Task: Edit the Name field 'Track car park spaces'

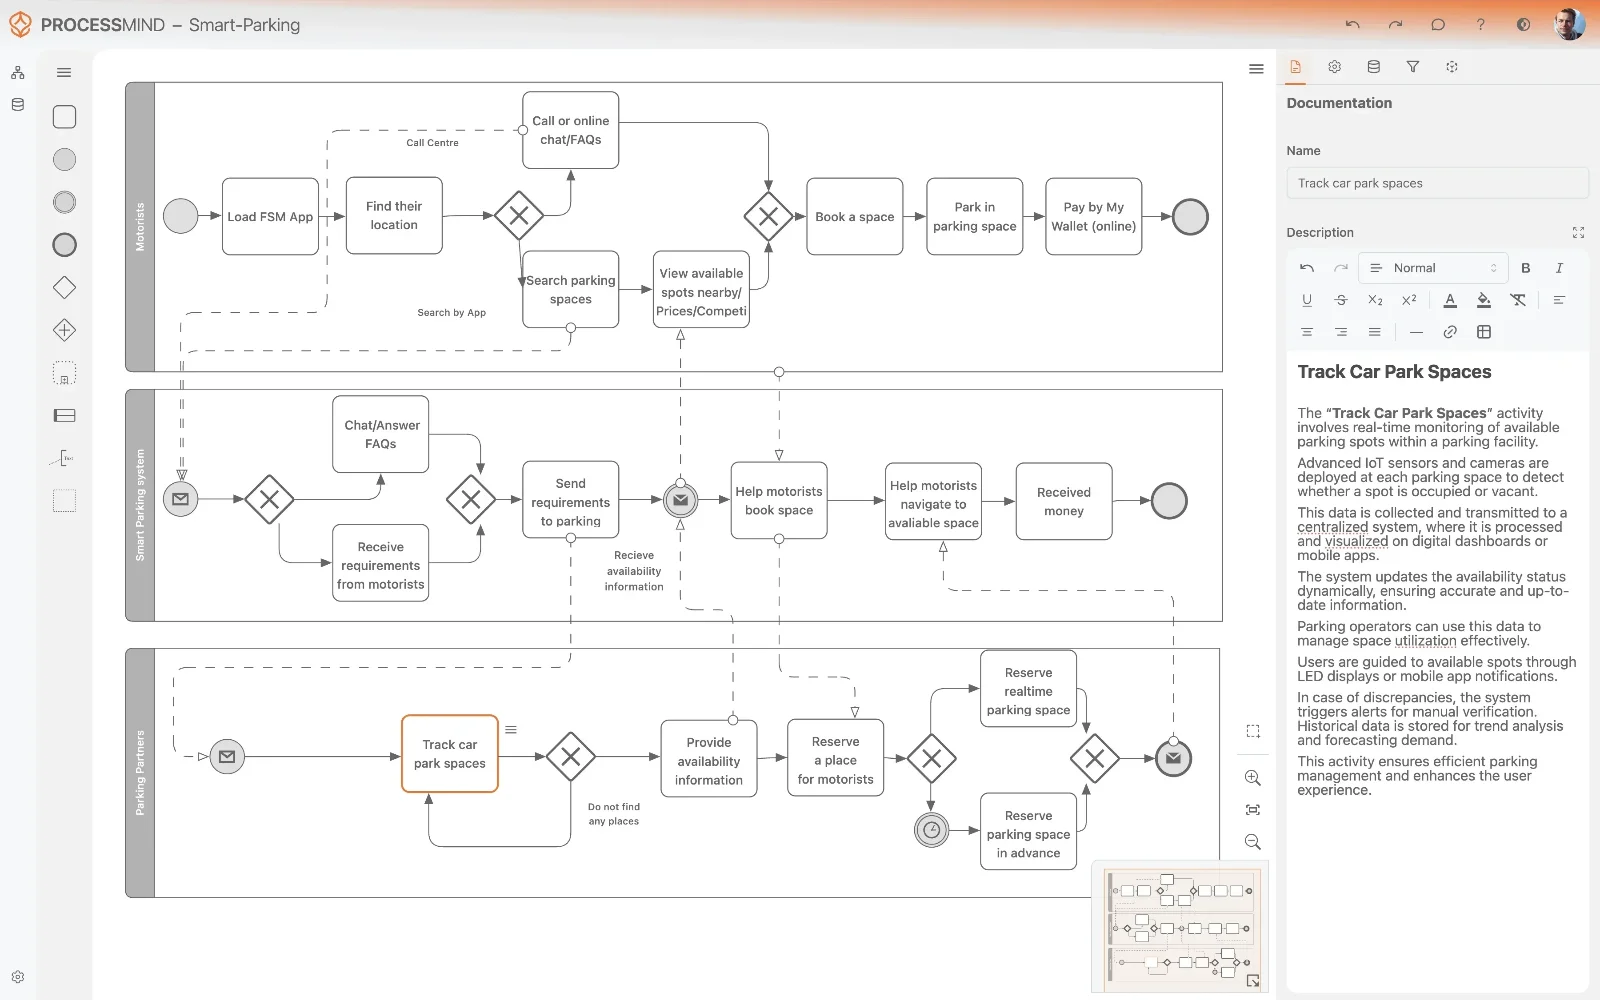Action: tap(1437, 183)
